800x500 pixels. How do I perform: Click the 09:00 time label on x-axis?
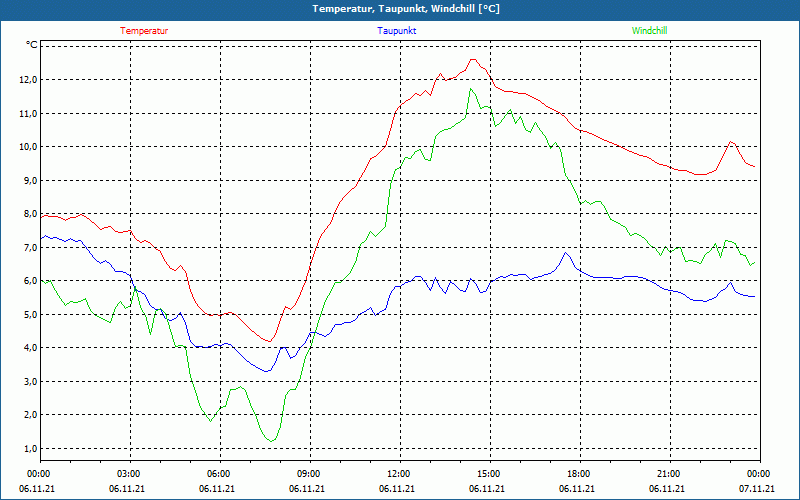[x=309, y=474]
